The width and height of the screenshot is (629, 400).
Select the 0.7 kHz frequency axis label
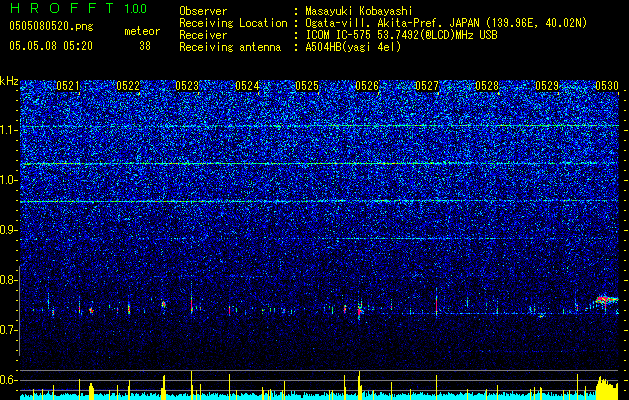pyautogui.click(x=9, y=330)
